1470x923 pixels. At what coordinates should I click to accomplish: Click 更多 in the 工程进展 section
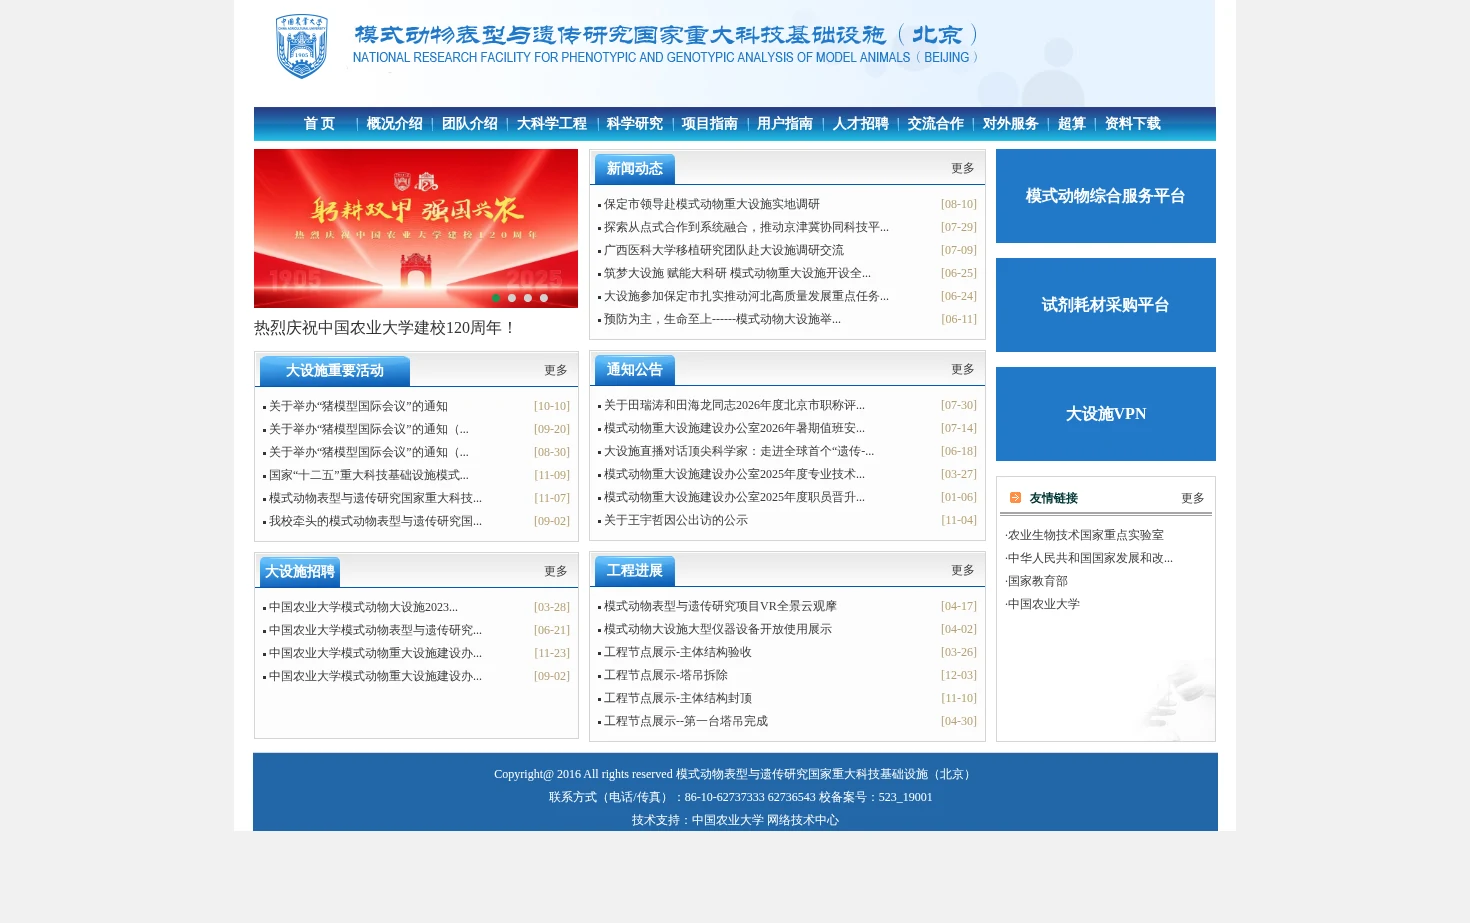(962, 571)
